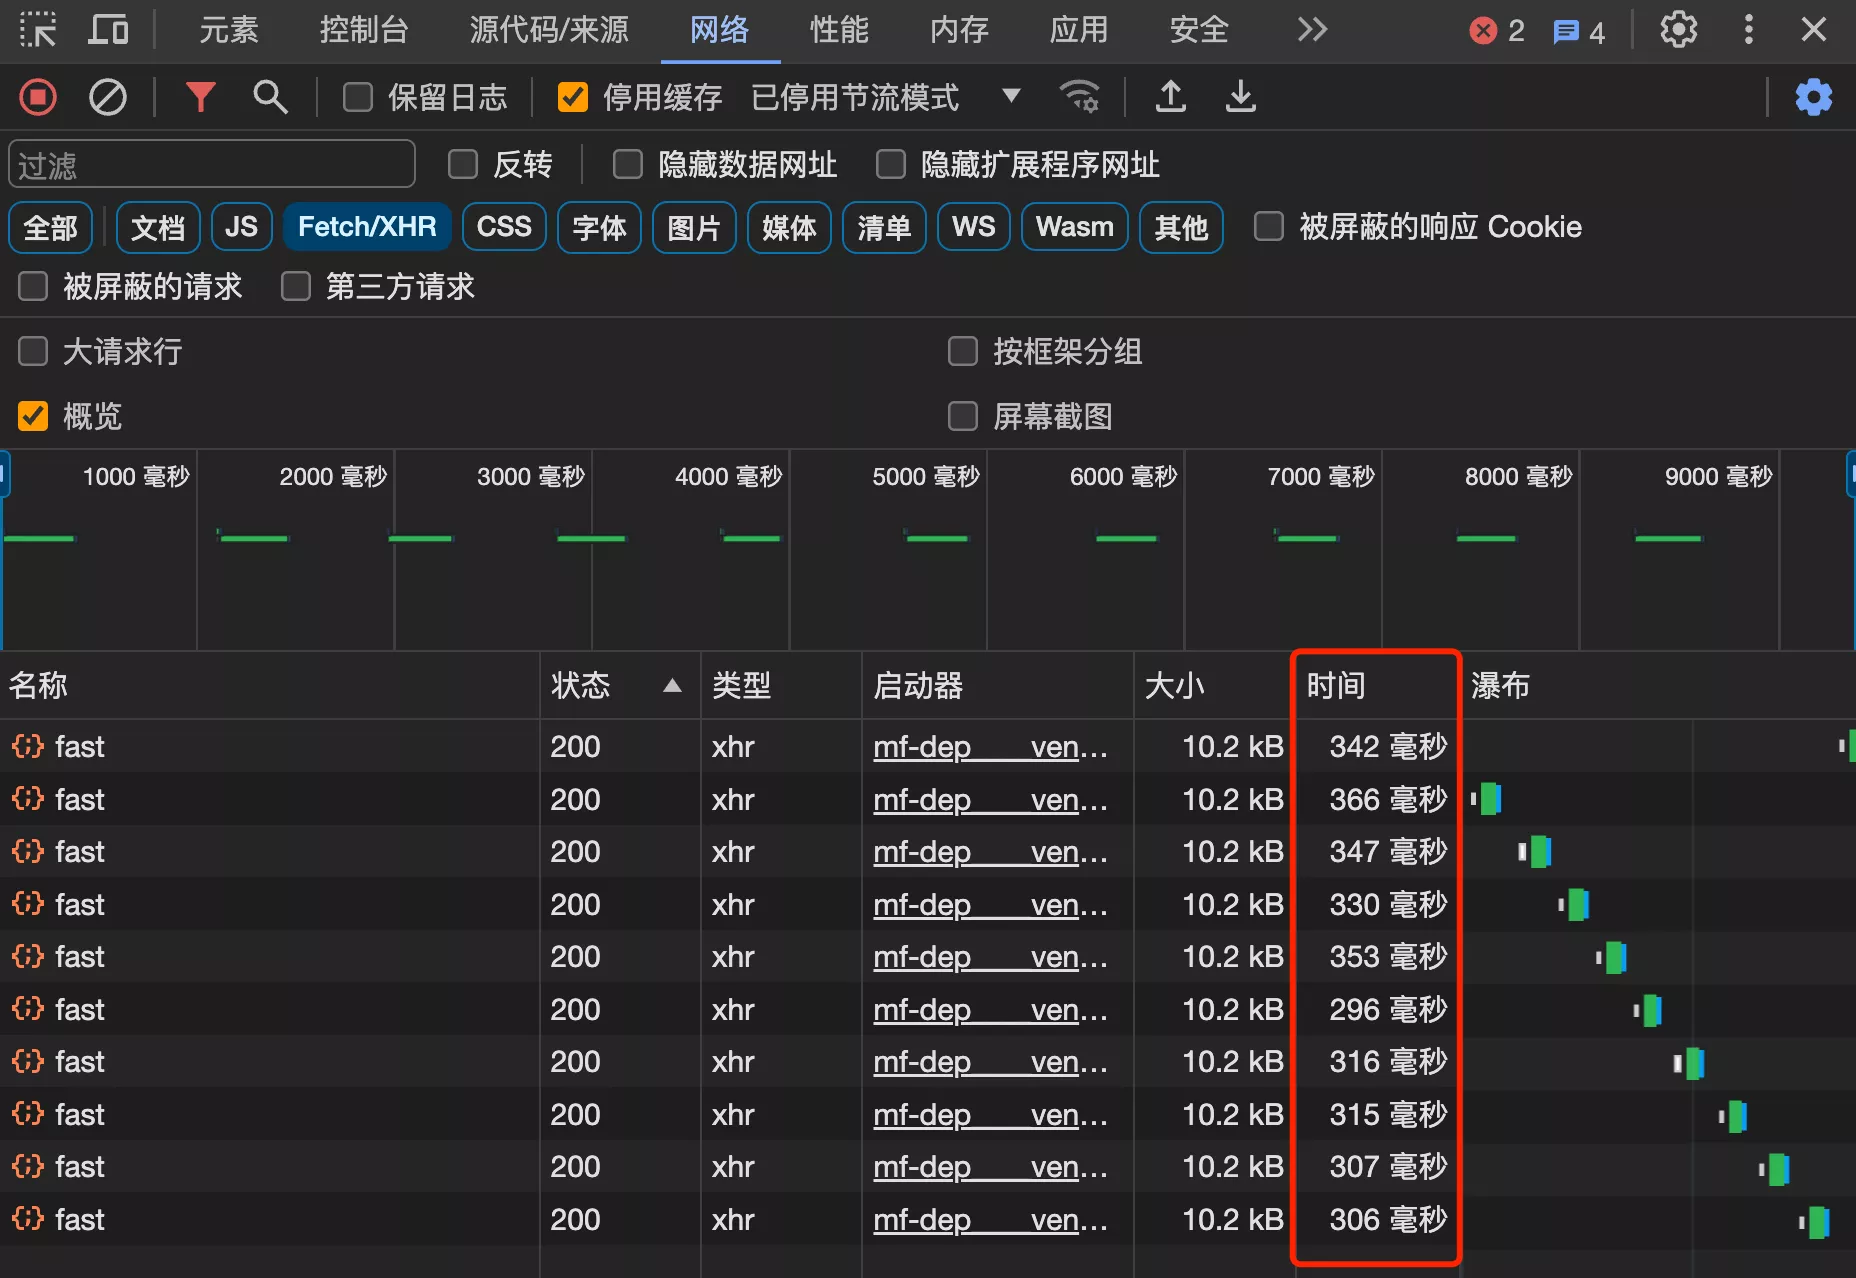The width and height of the screenshot is (1856, 1278).
Task: Toggle the red filter funnel icon
Action: [x=200, y=97]
